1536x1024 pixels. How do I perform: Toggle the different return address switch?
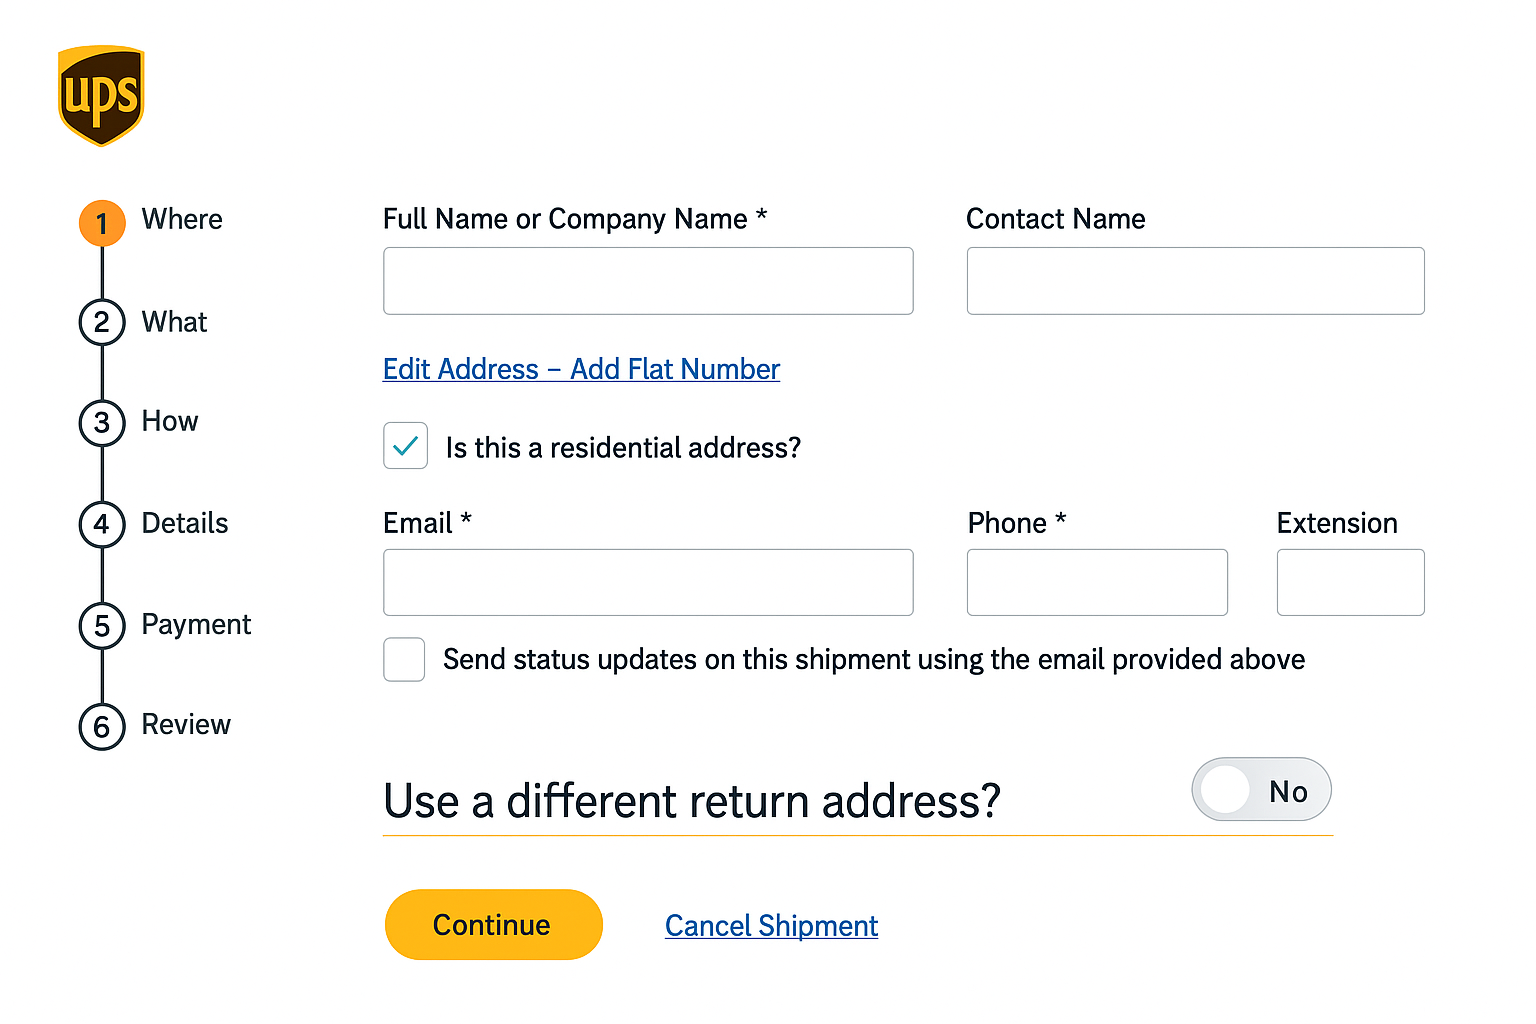(1260, 790)
